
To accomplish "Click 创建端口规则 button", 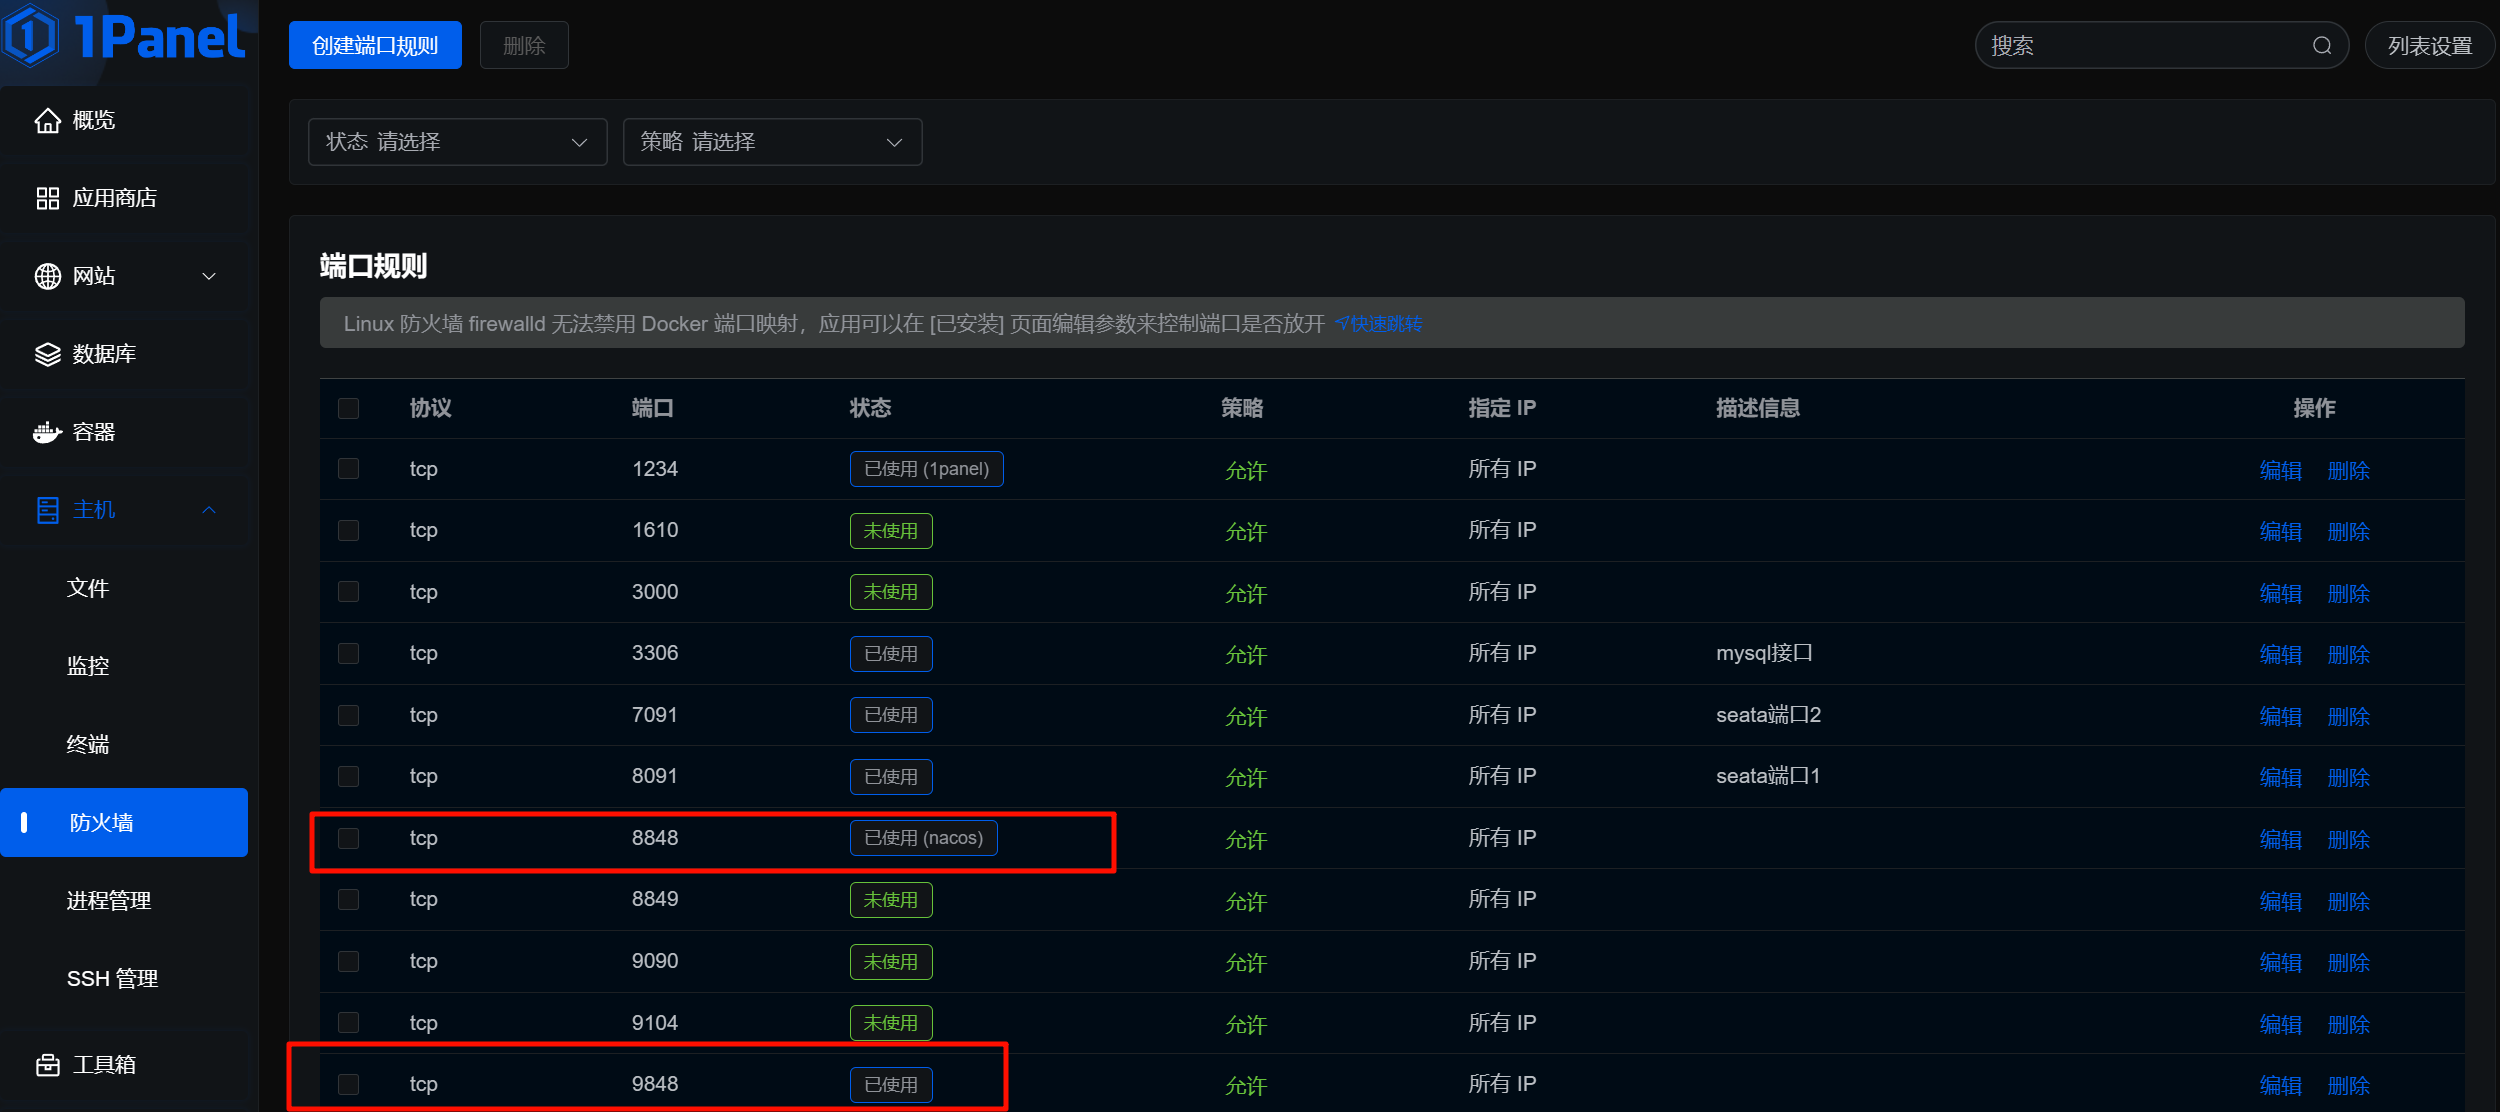I will (375, 46).
